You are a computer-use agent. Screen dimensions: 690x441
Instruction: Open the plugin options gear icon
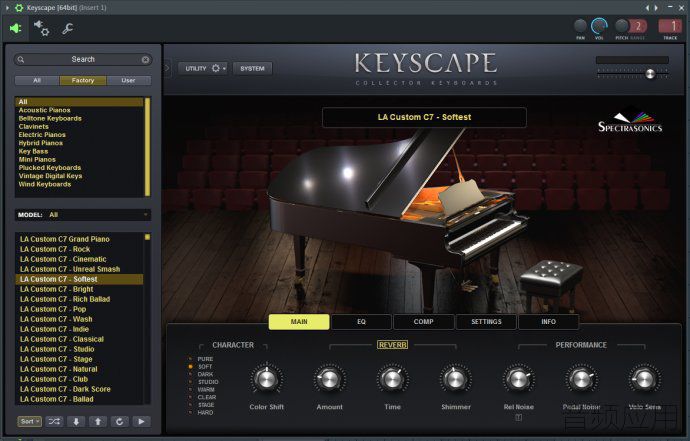click(42, 28)
